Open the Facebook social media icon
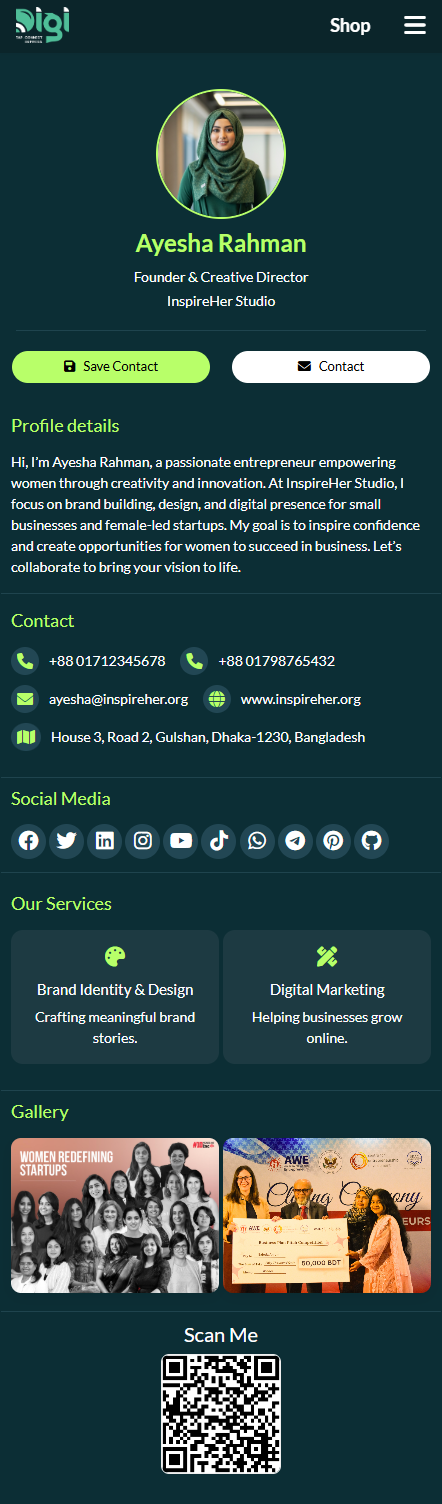This screenshot has height=1504, width=442. [x=29, y=841]
